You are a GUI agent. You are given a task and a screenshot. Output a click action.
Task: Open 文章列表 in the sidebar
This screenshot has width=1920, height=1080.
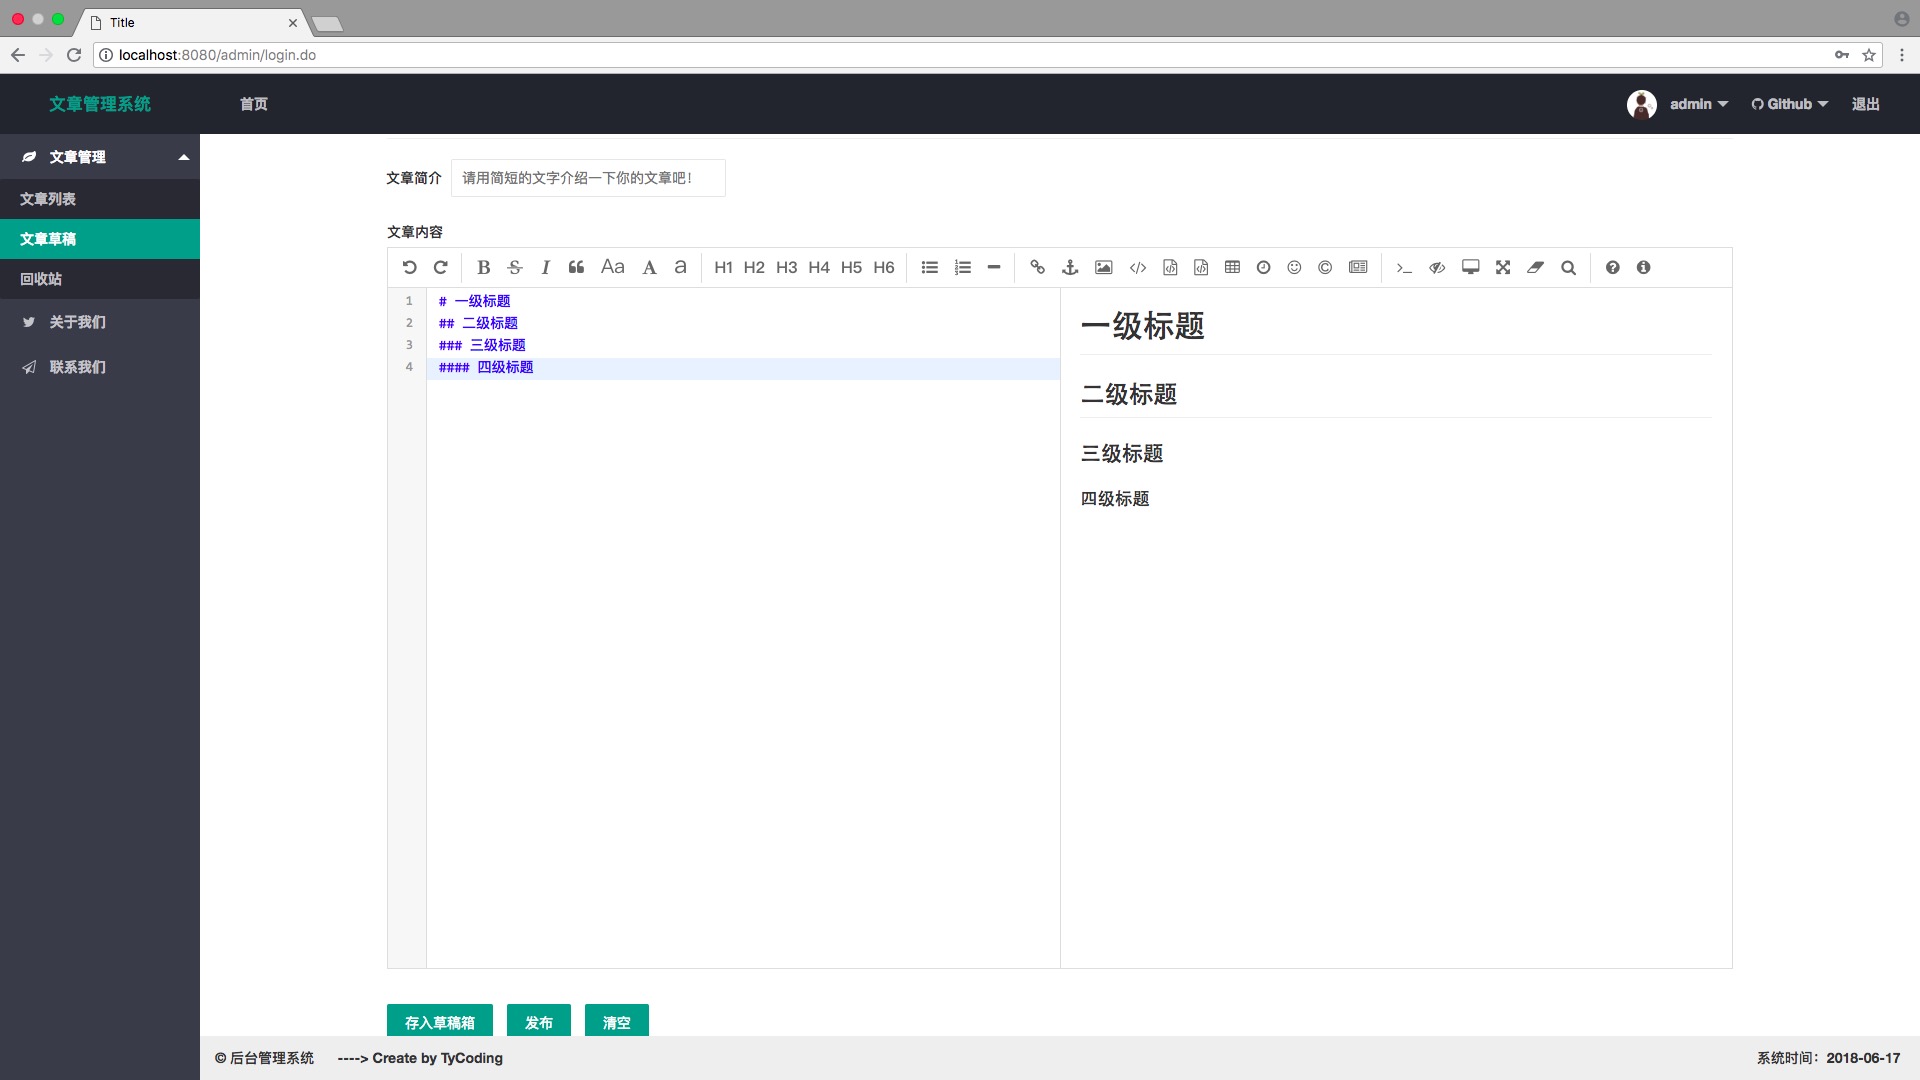point(48,199)
